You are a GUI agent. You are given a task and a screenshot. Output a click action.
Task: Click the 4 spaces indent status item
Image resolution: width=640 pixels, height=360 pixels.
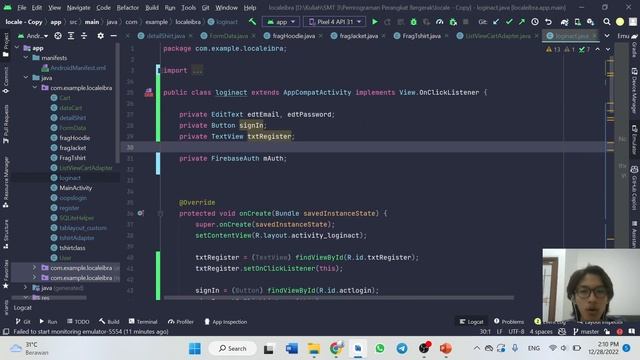(x=541, y=331)
